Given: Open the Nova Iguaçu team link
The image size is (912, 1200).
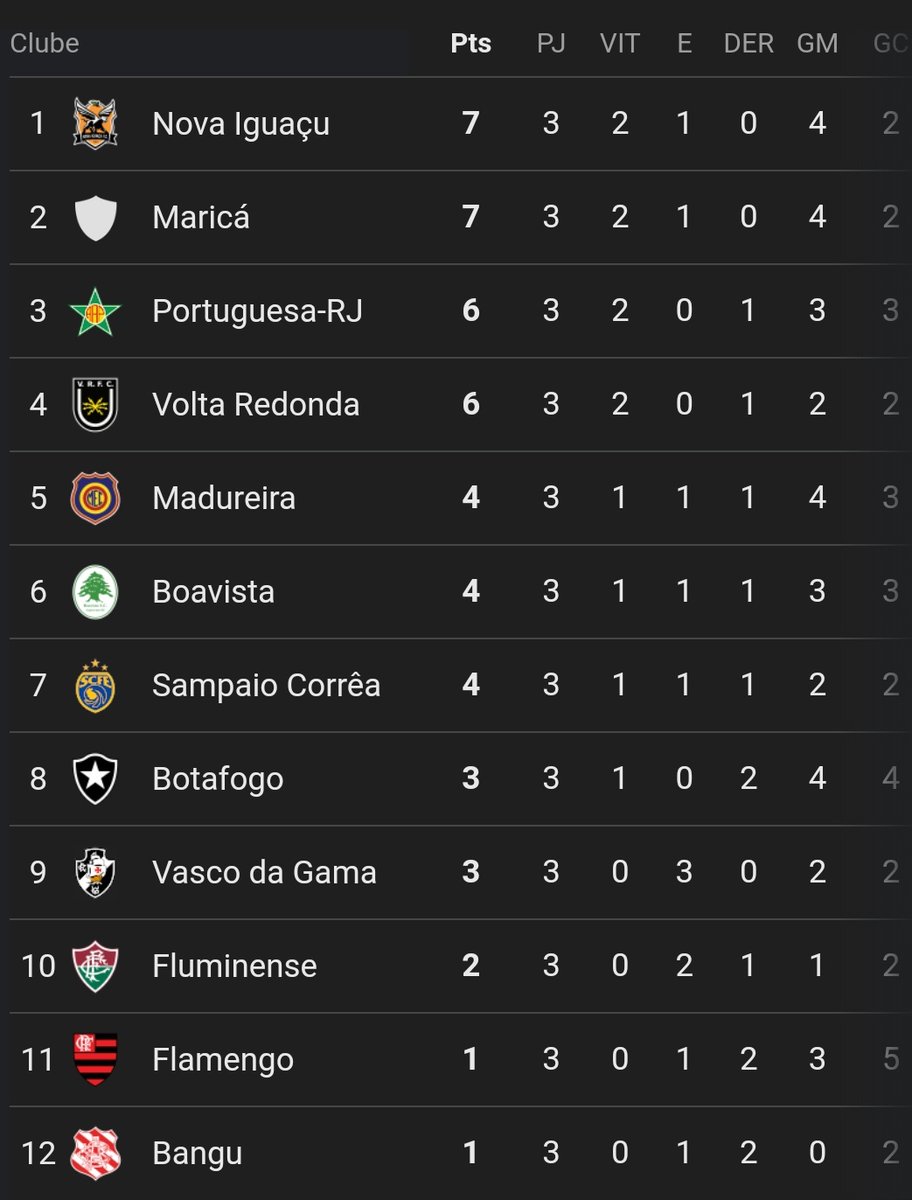Looking at the screenshot, I should pyautogui.click(x=241, y=124).
